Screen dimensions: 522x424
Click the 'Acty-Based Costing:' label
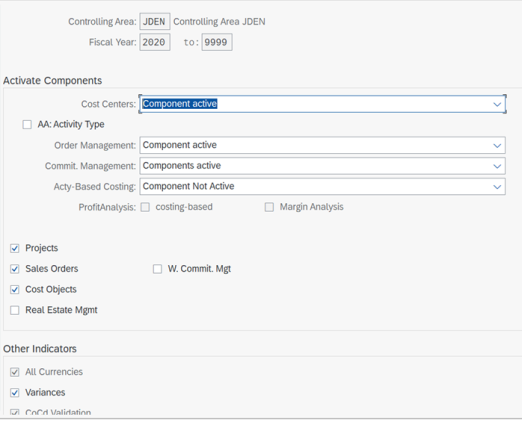pos(95,187)
